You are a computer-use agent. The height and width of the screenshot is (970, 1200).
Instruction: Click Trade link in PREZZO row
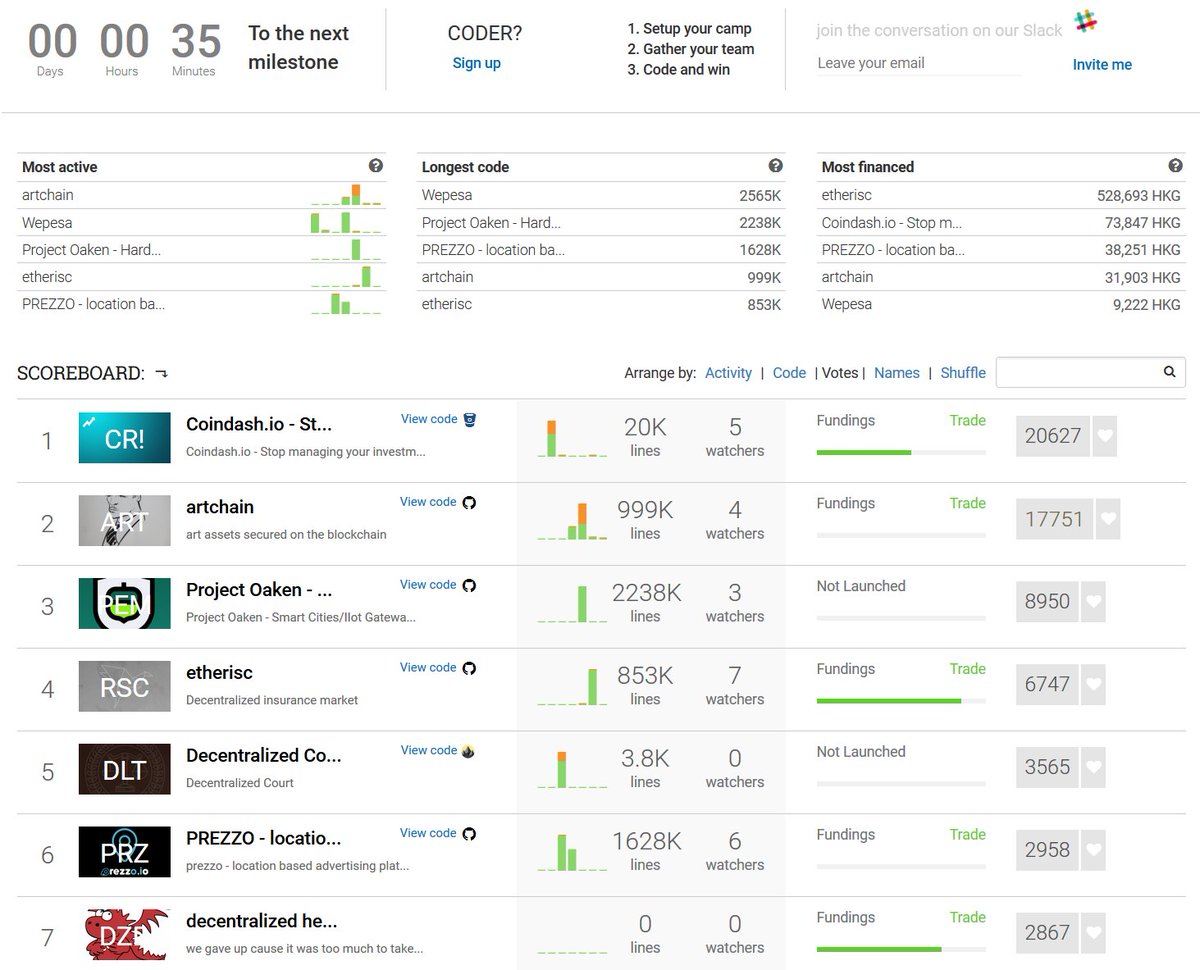click(x=967, y=834)
